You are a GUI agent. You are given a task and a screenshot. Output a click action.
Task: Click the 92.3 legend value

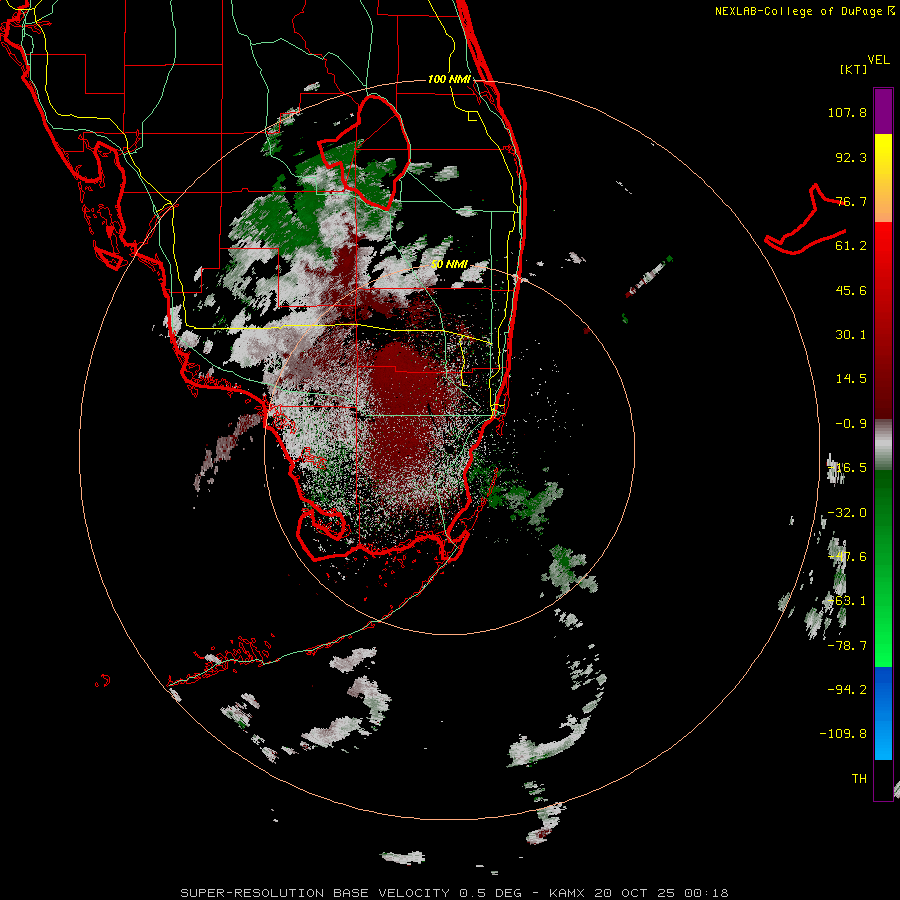[x=851, y=157]
